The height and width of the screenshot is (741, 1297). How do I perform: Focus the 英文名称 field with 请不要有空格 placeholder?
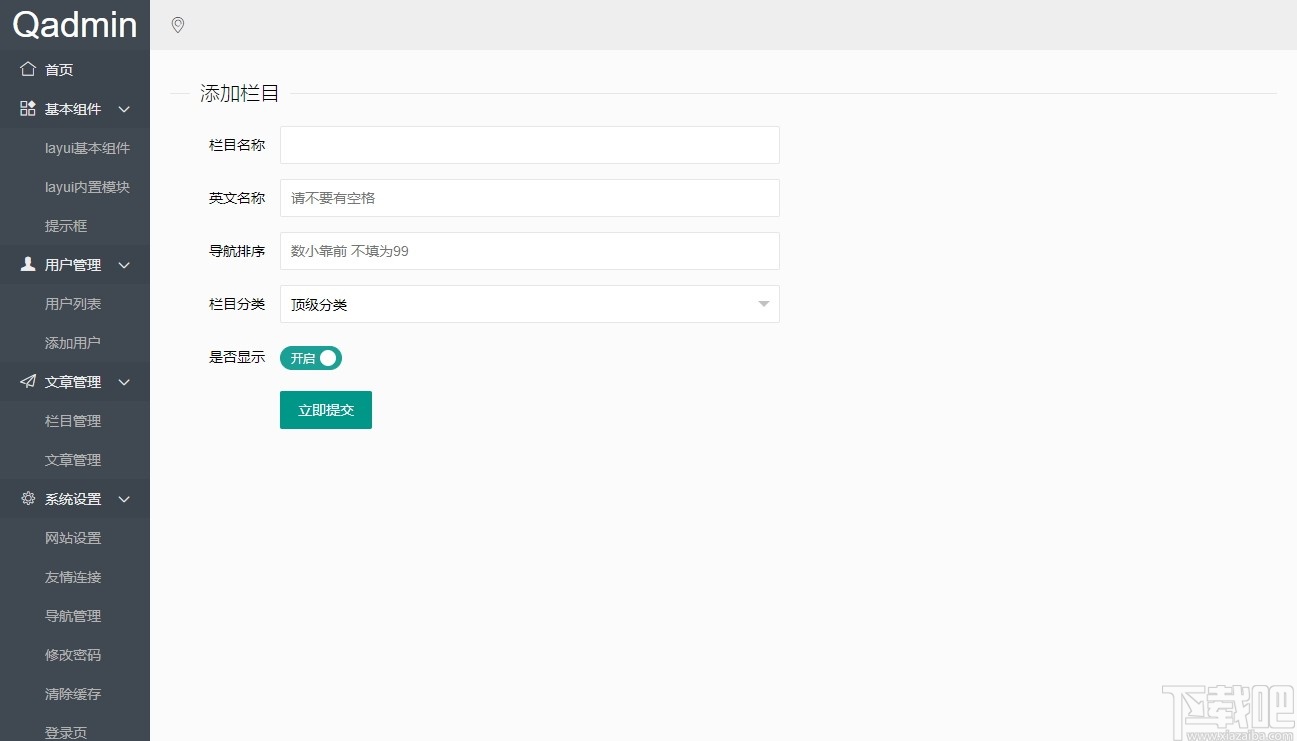(x=529, y=198)
